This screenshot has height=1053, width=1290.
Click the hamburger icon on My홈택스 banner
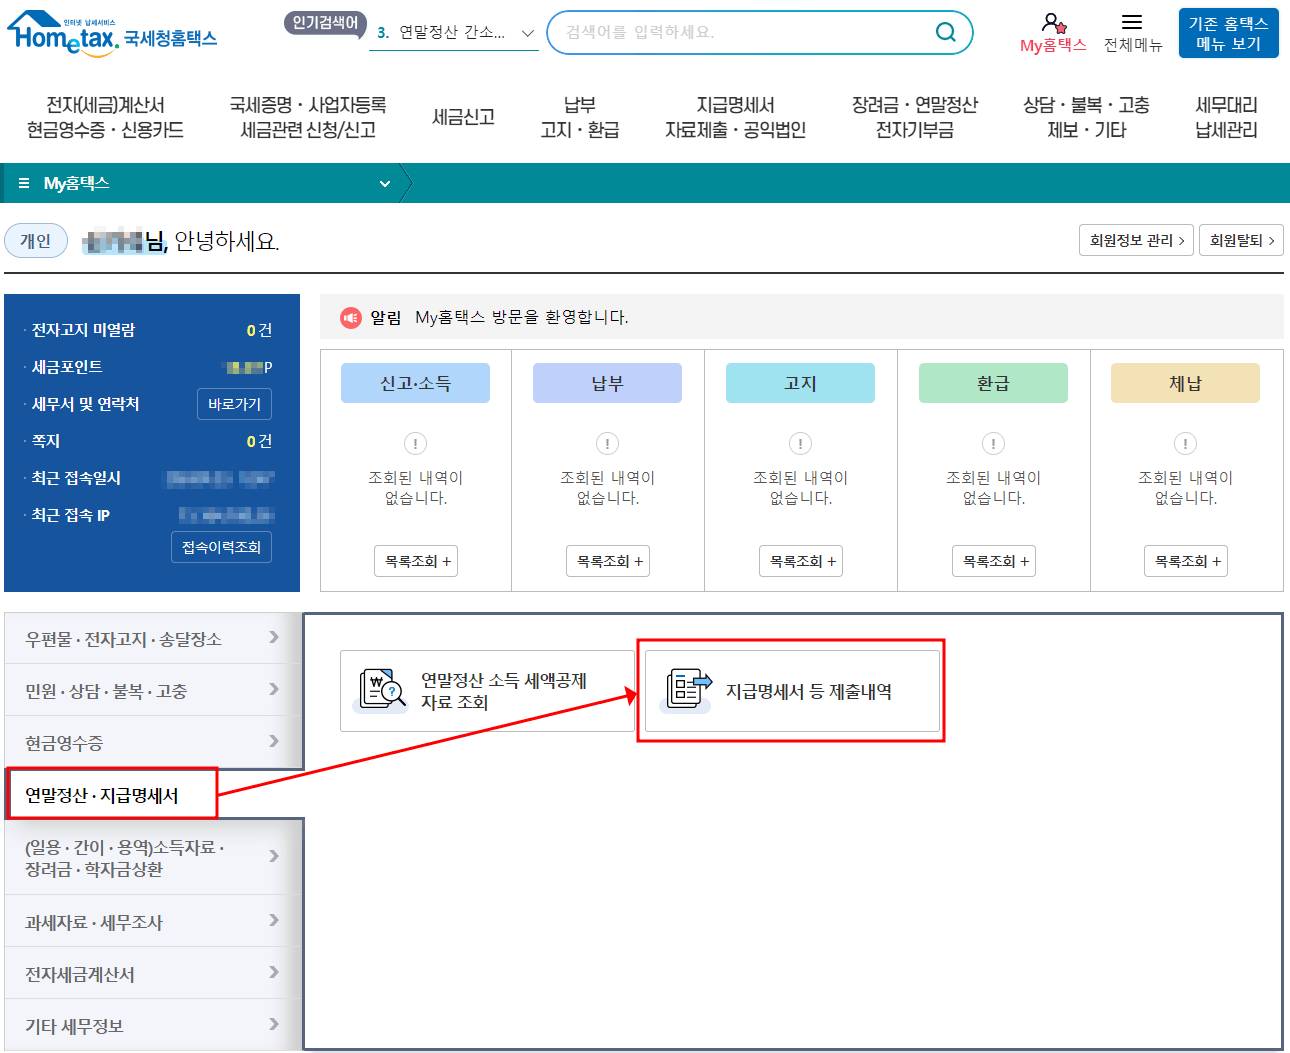[x=22, y=183]
